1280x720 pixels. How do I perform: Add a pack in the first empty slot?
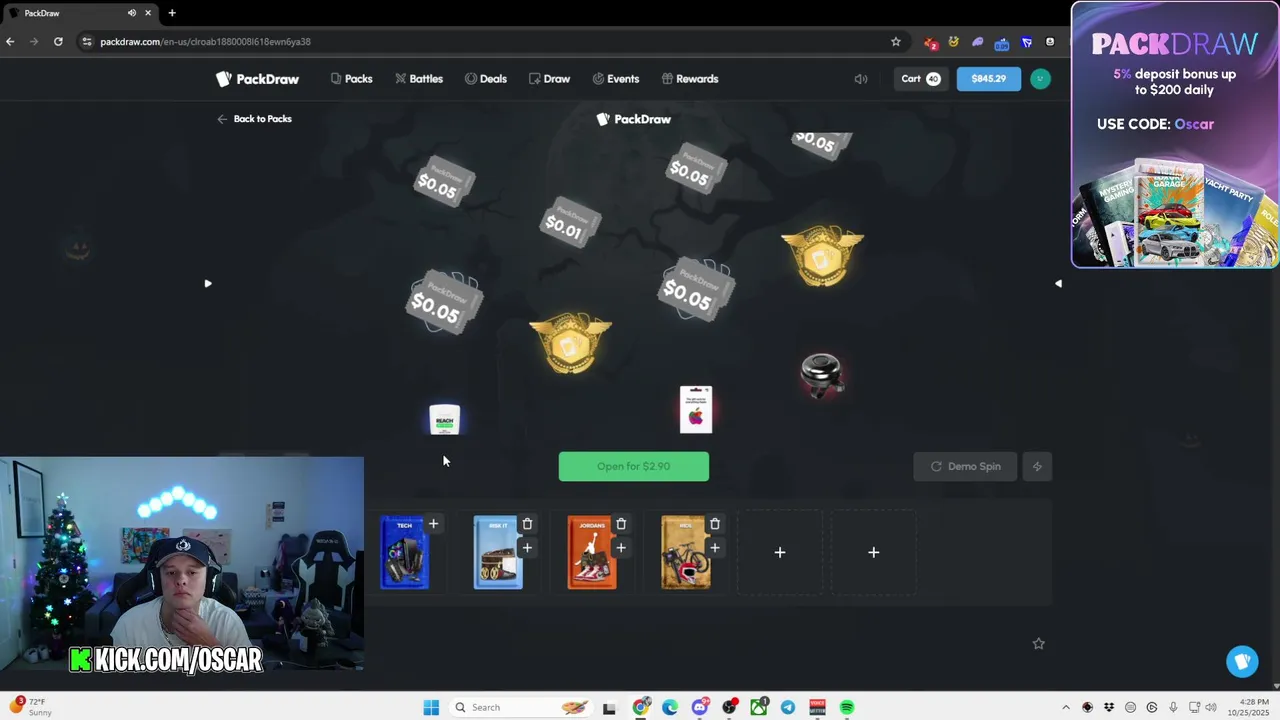[x=780, y=552]
